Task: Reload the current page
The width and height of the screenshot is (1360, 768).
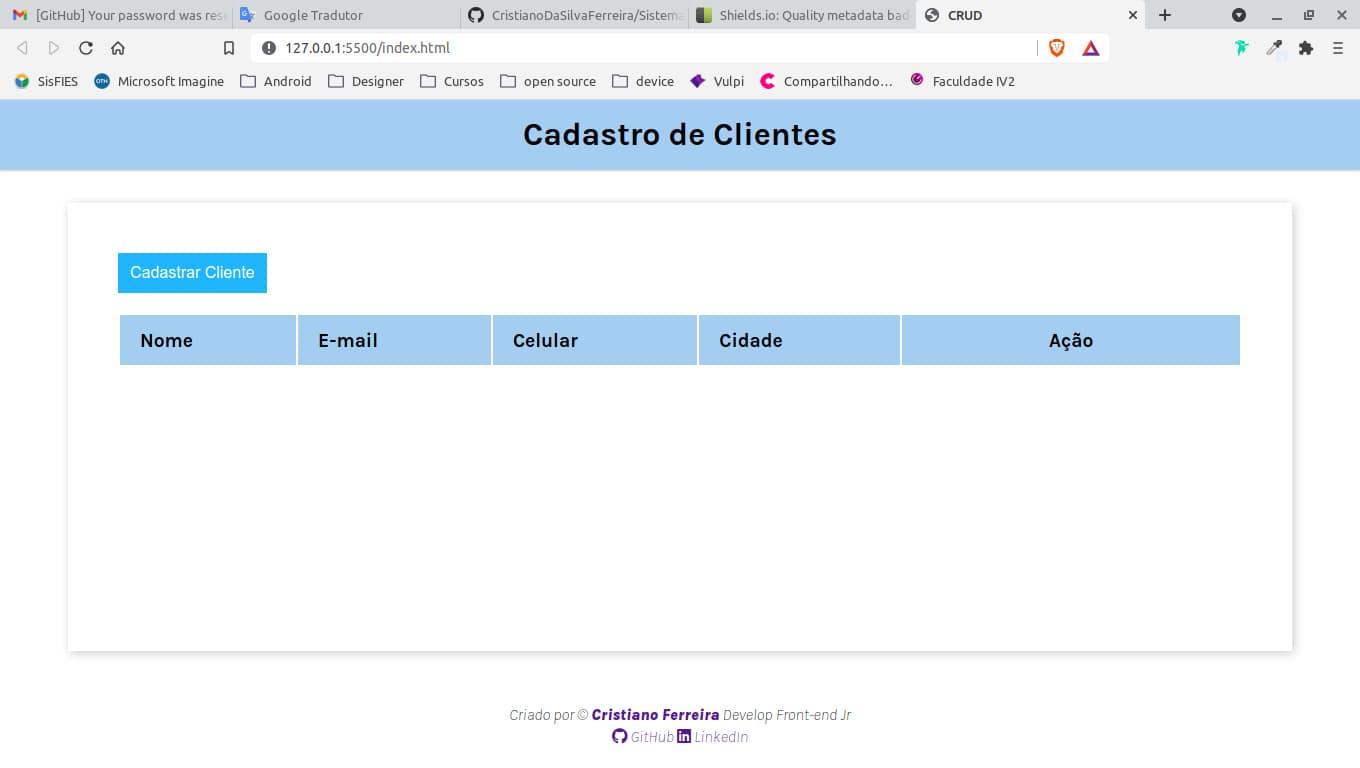Action: 86,48
